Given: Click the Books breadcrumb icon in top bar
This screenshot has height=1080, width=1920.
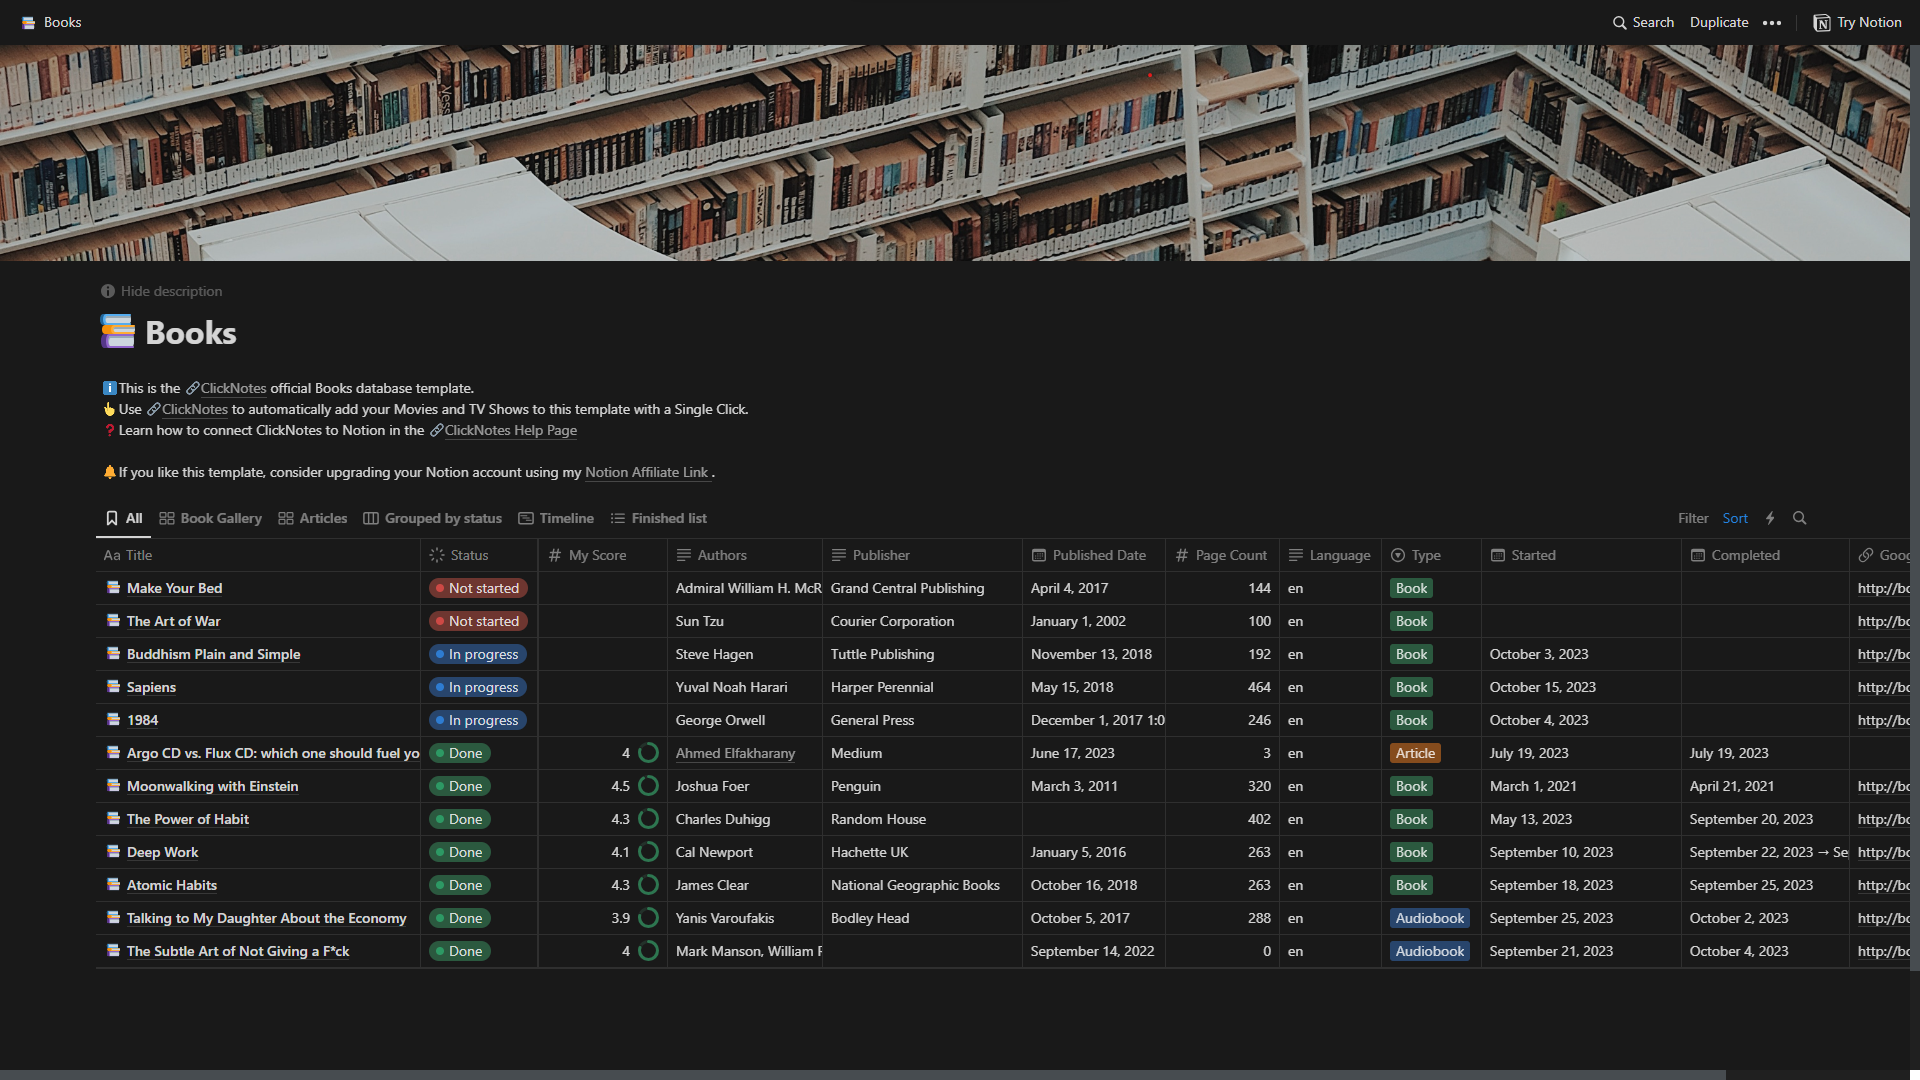Looking at the screenshot, I should click(28, 22).
